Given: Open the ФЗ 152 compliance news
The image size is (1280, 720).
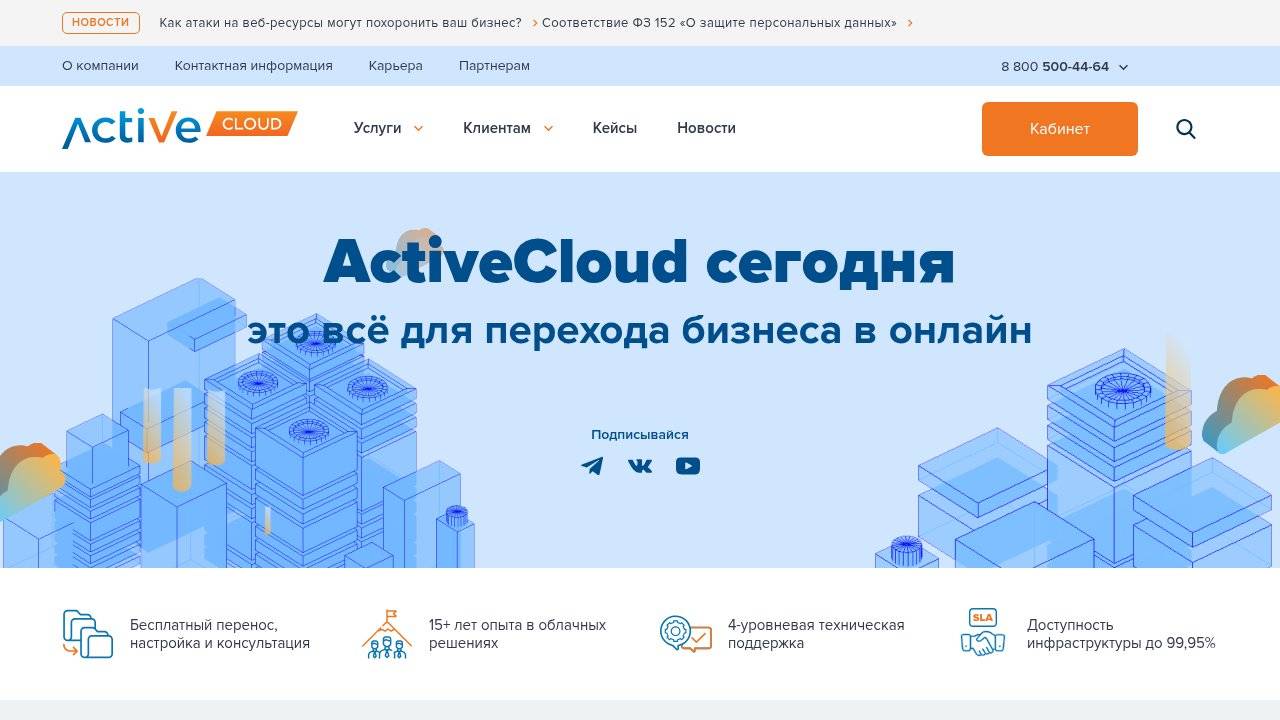Looking at the screenshot, I should click(719, 22).
